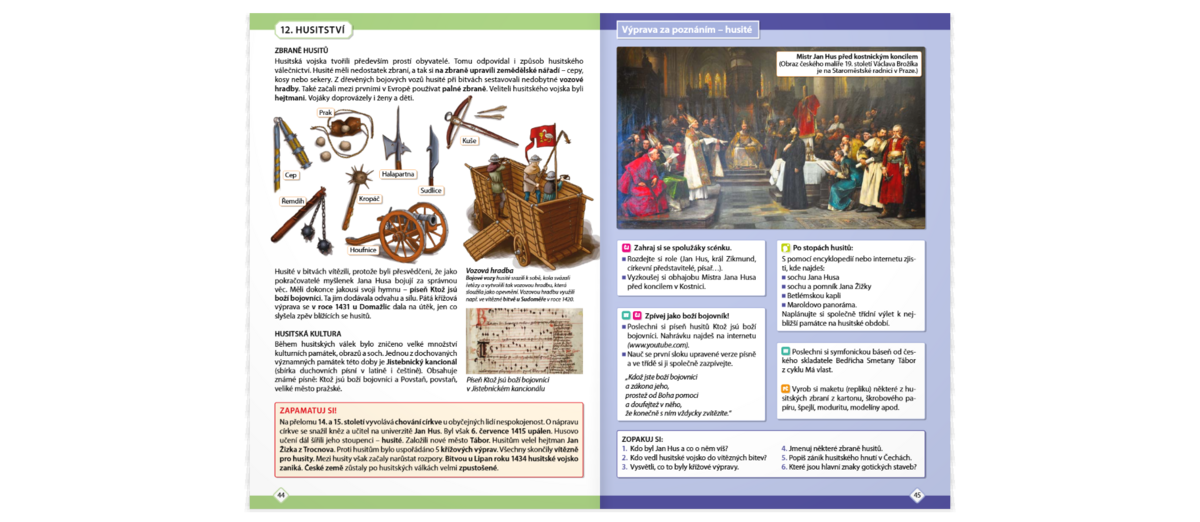Click the painting of Jan Hus at the council
The width and height of the screenshot is (1200, 522).
771,138
